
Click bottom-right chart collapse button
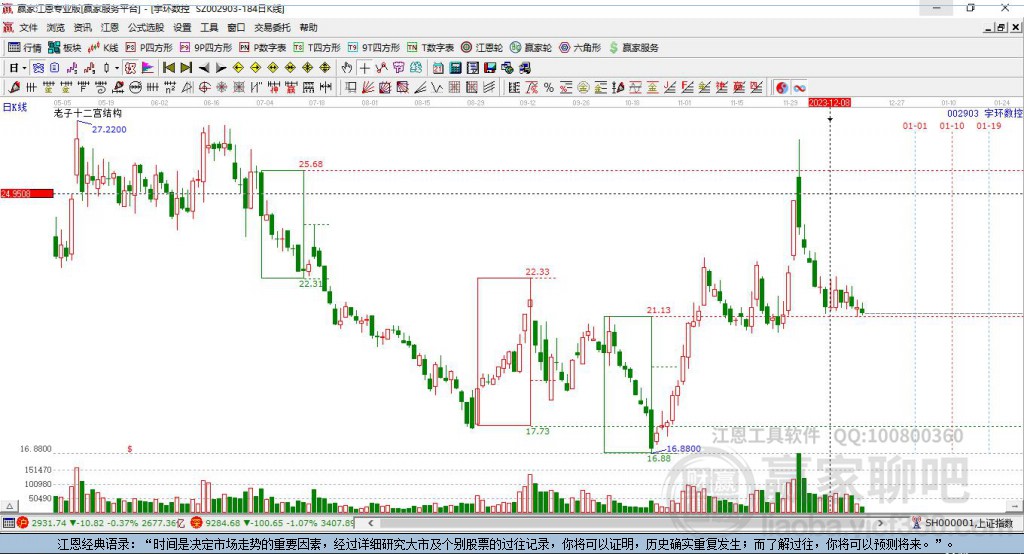[x=1015, y=506]
